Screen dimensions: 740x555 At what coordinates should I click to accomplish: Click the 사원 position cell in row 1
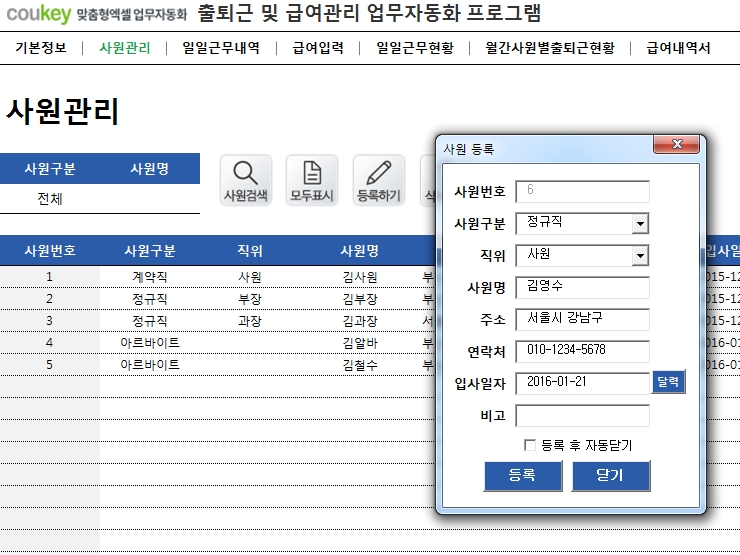(x=250, y=277)
